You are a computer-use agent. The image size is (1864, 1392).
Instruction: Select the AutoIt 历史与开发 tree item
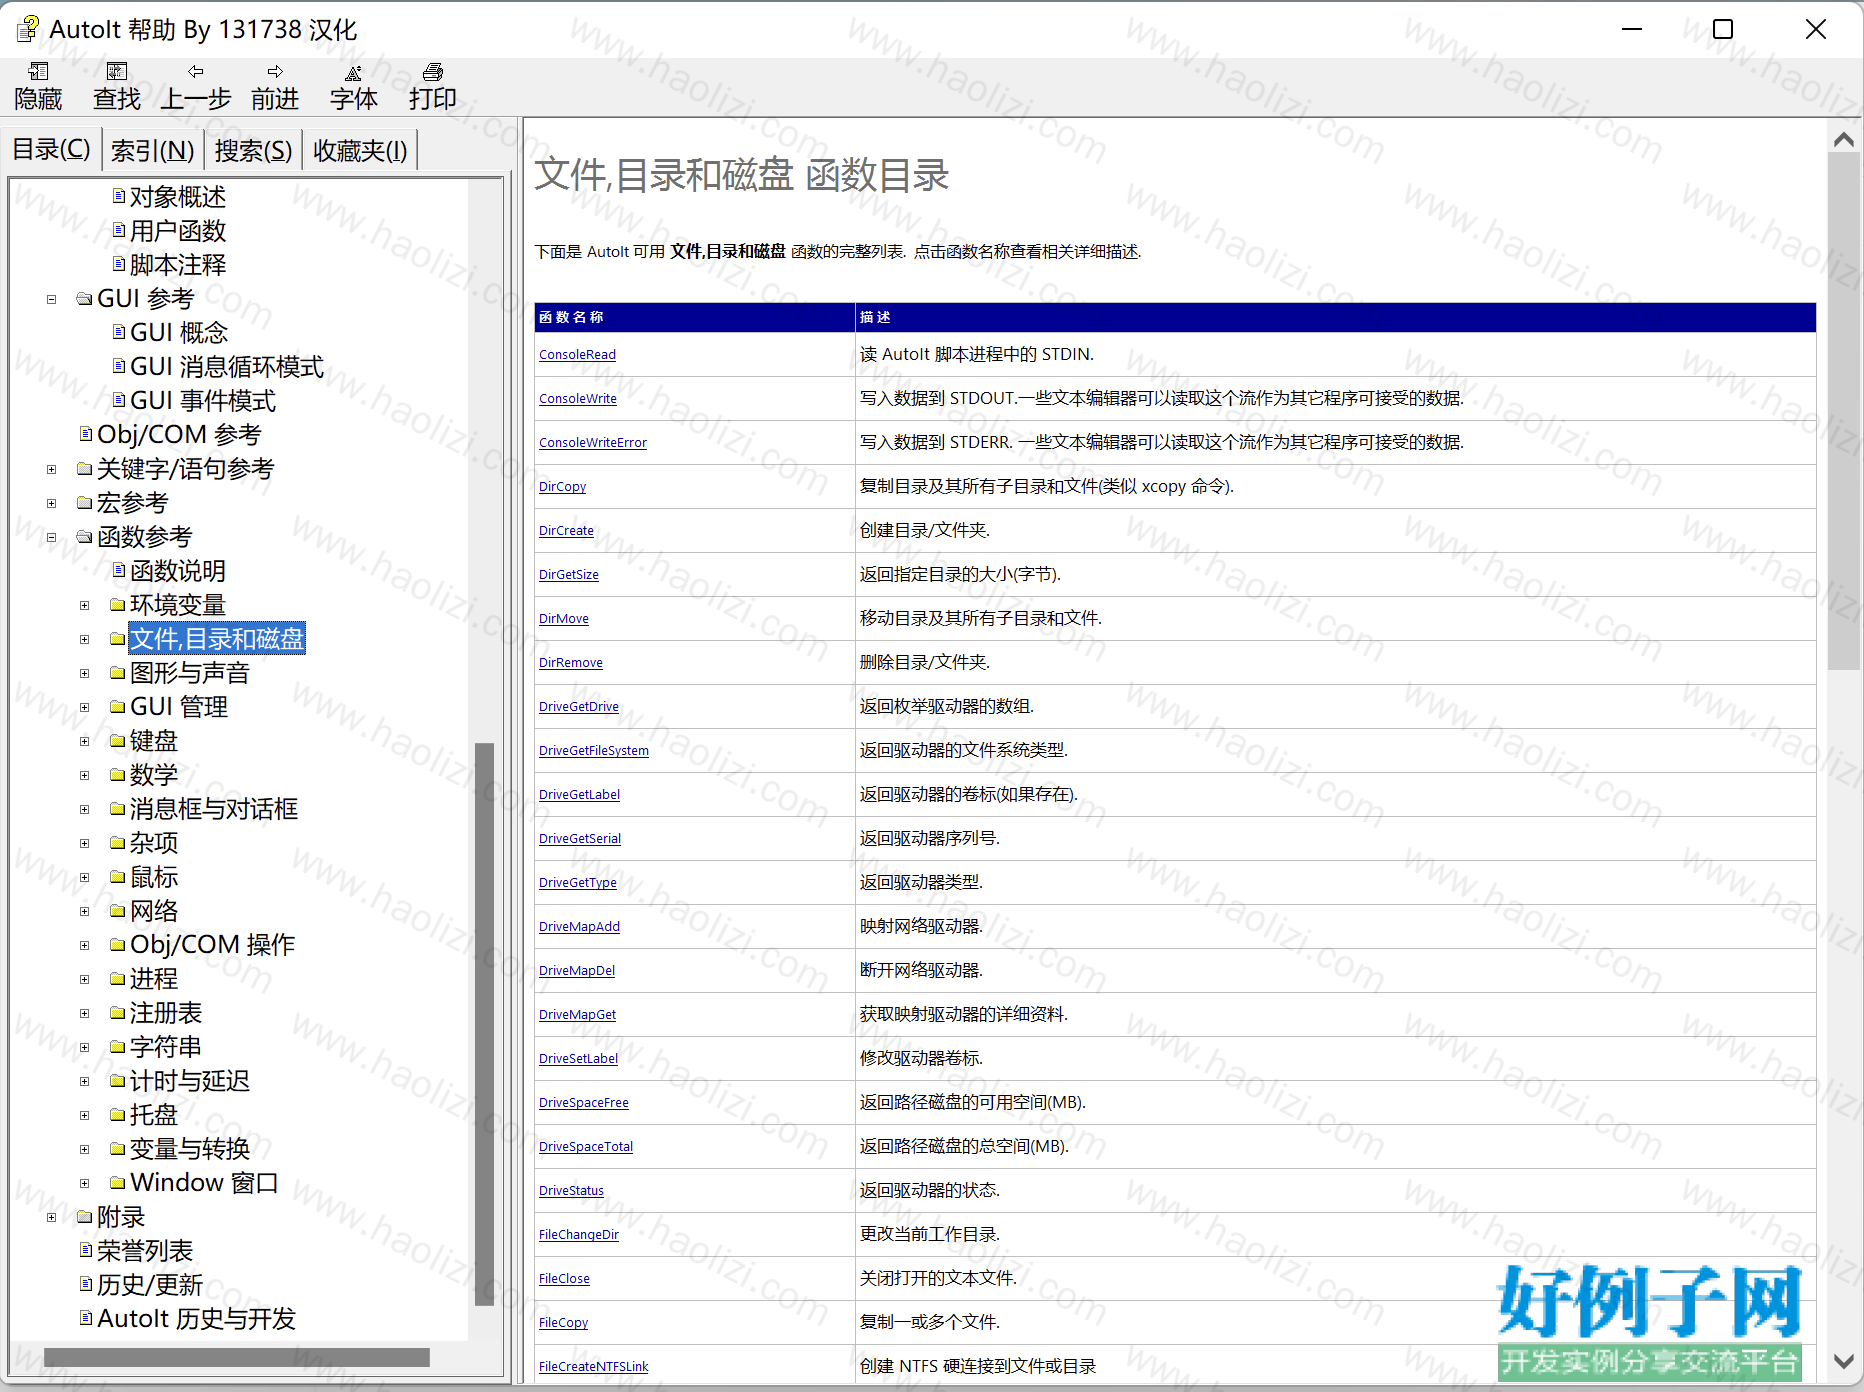click(197, 1319)
